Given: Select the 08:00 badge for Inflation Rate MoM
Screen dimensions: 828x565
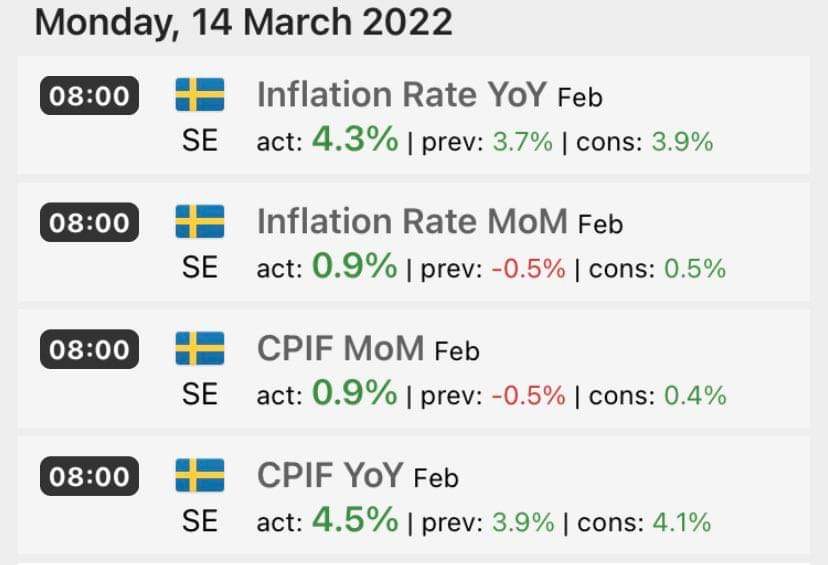Looking at the screenshot, I should [90, 222].
